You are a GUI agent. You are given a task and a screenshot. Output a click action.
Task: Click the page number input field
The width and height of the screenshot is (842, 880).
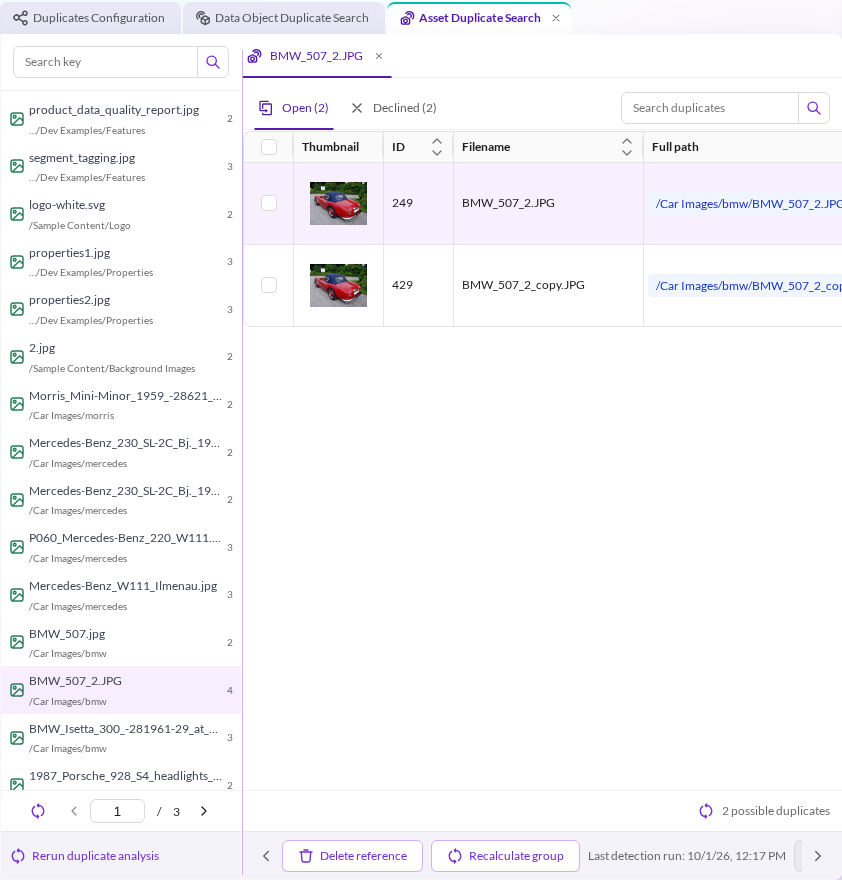pos(117,811)
